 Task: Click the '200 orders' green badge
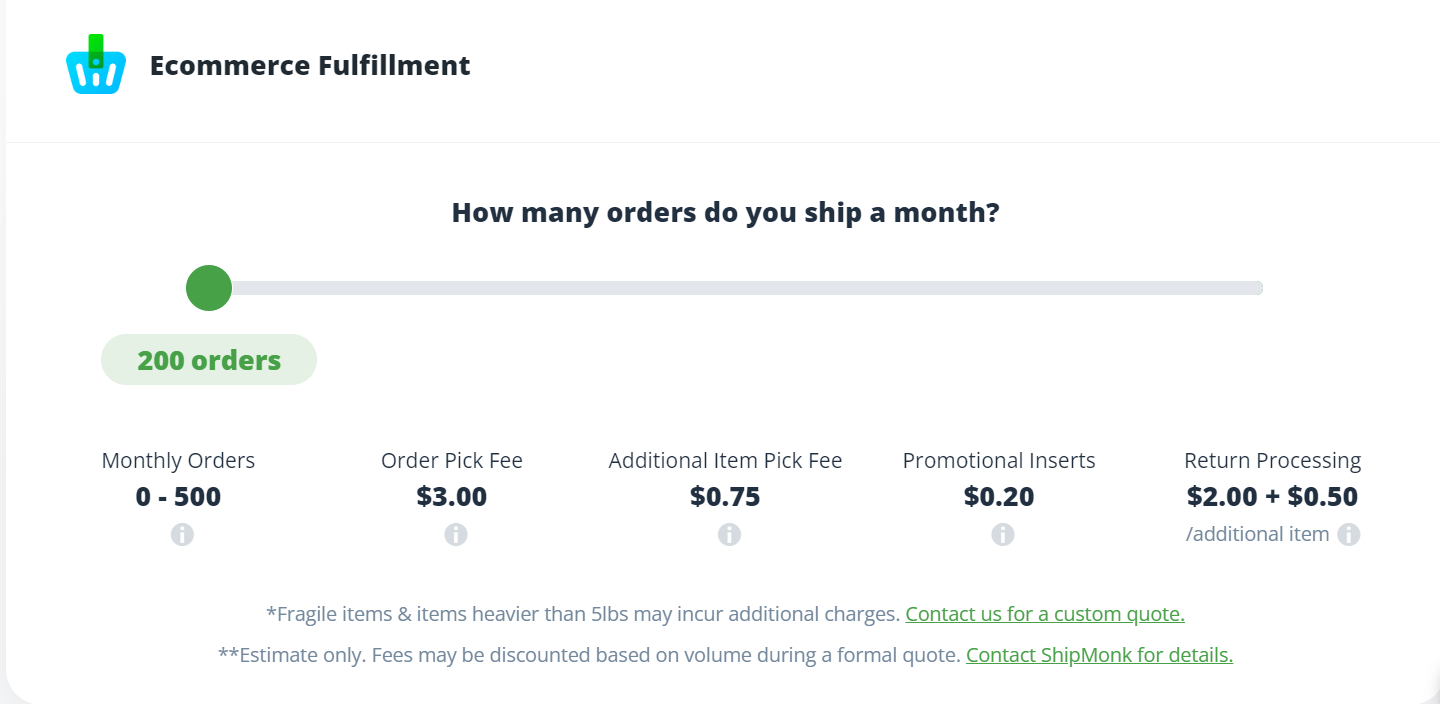pyautogui.click(x=209, y=360)
